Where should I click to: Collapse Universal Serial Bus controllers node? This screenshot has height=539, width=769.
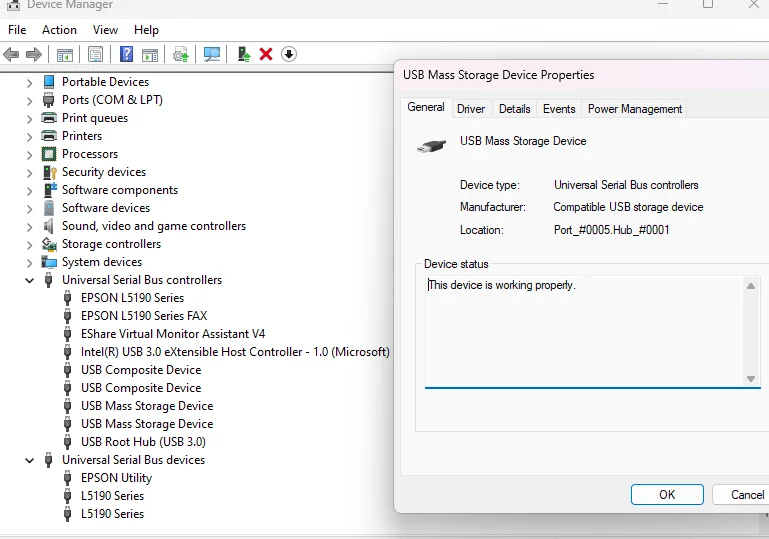(x=29, y=281)
